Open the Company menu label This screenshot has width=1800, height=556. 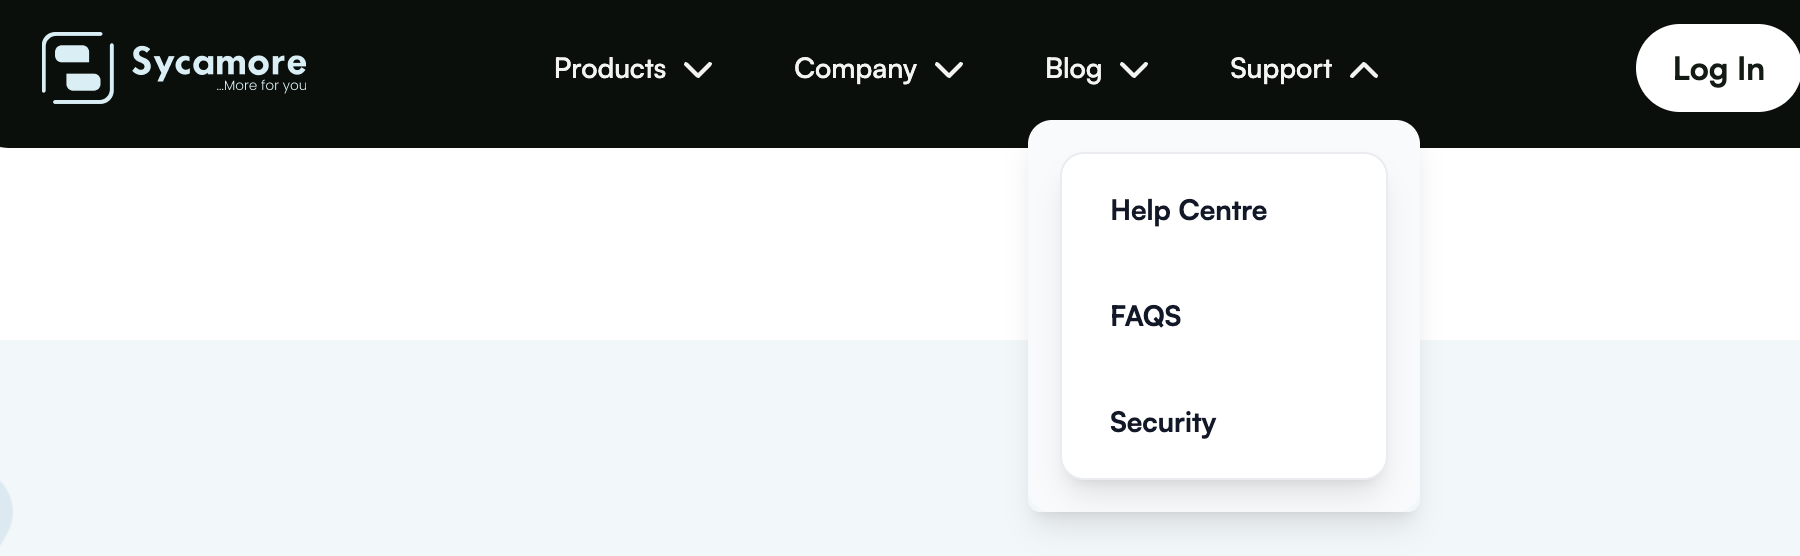854,69
